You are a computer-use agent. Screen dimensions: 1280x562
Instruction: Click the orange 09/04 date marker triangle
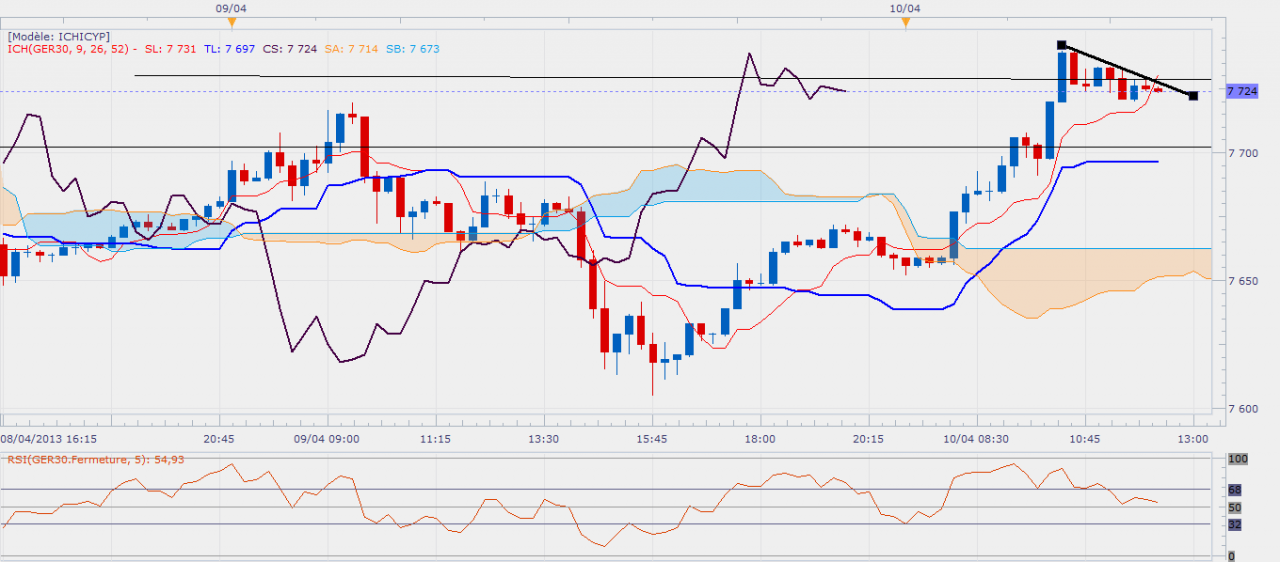232,21
